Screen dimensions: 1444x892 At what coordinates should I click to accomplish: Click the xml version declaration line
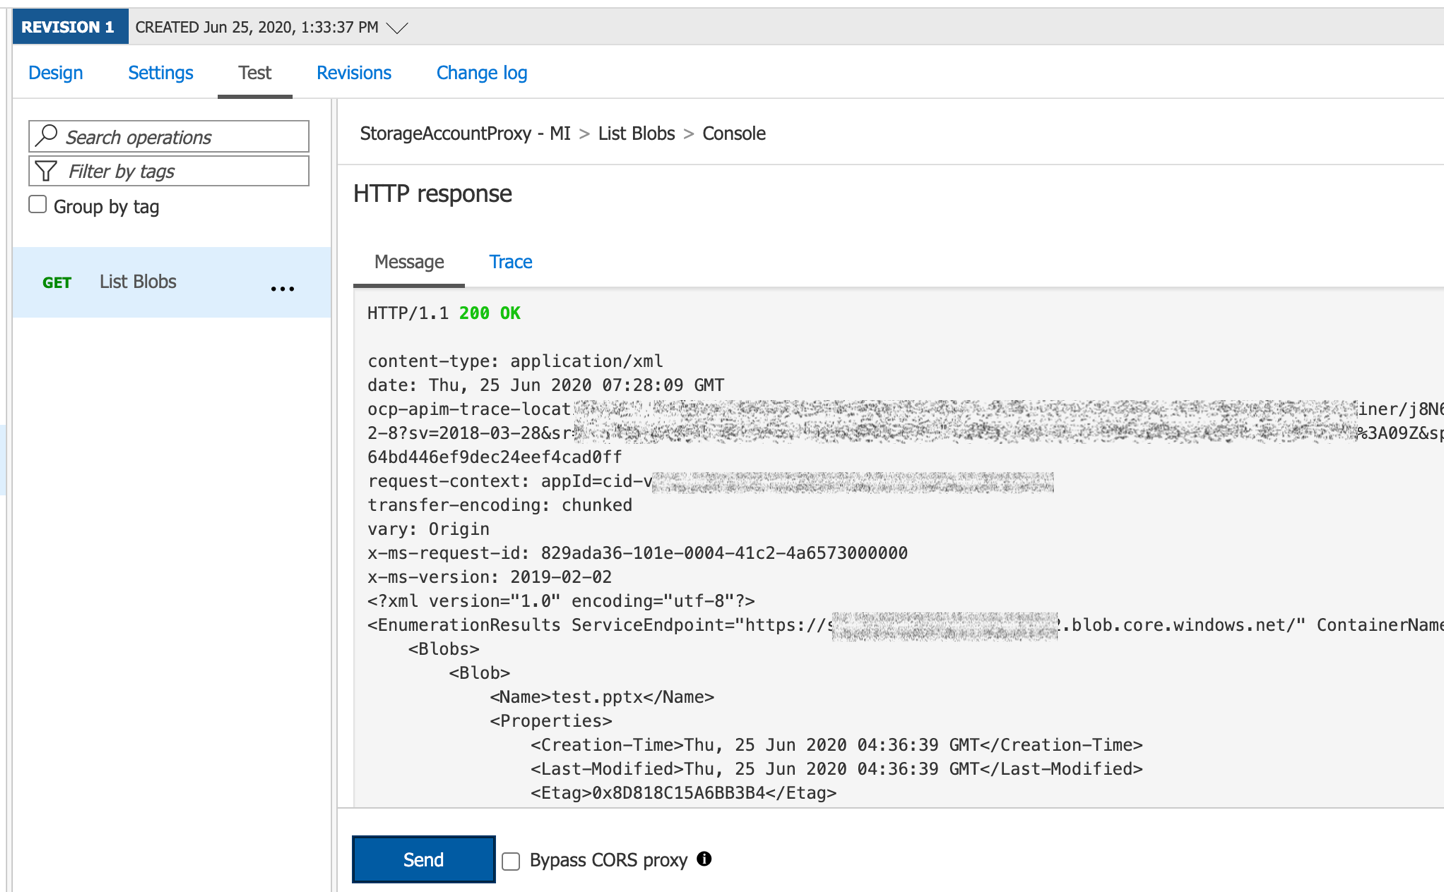coord(561,601)
